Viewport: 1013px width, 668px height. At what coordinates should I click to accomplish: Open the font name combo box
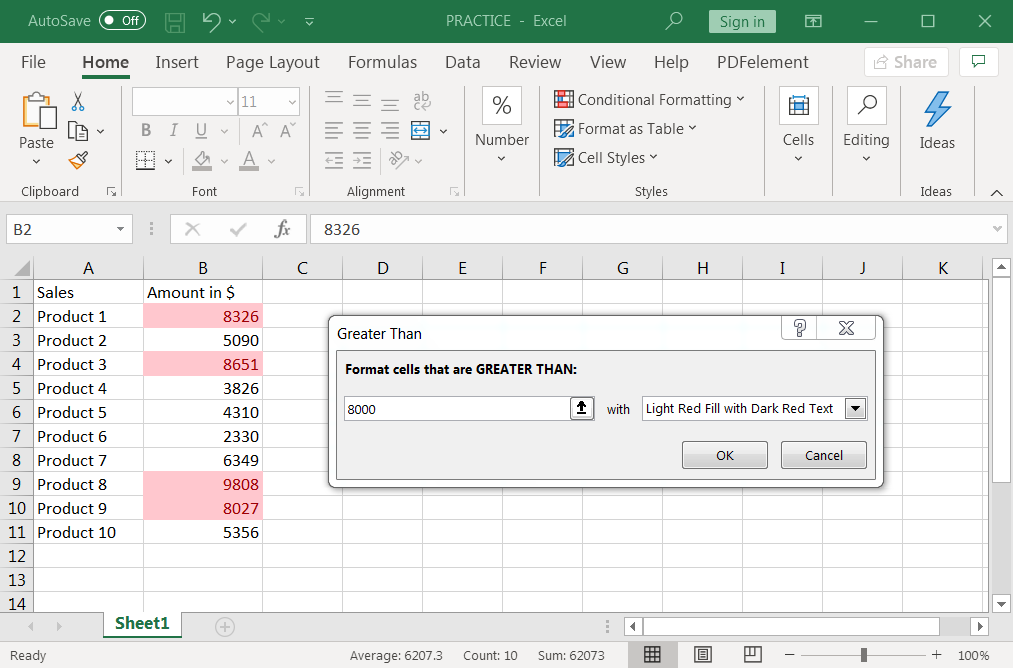[185, 101]
